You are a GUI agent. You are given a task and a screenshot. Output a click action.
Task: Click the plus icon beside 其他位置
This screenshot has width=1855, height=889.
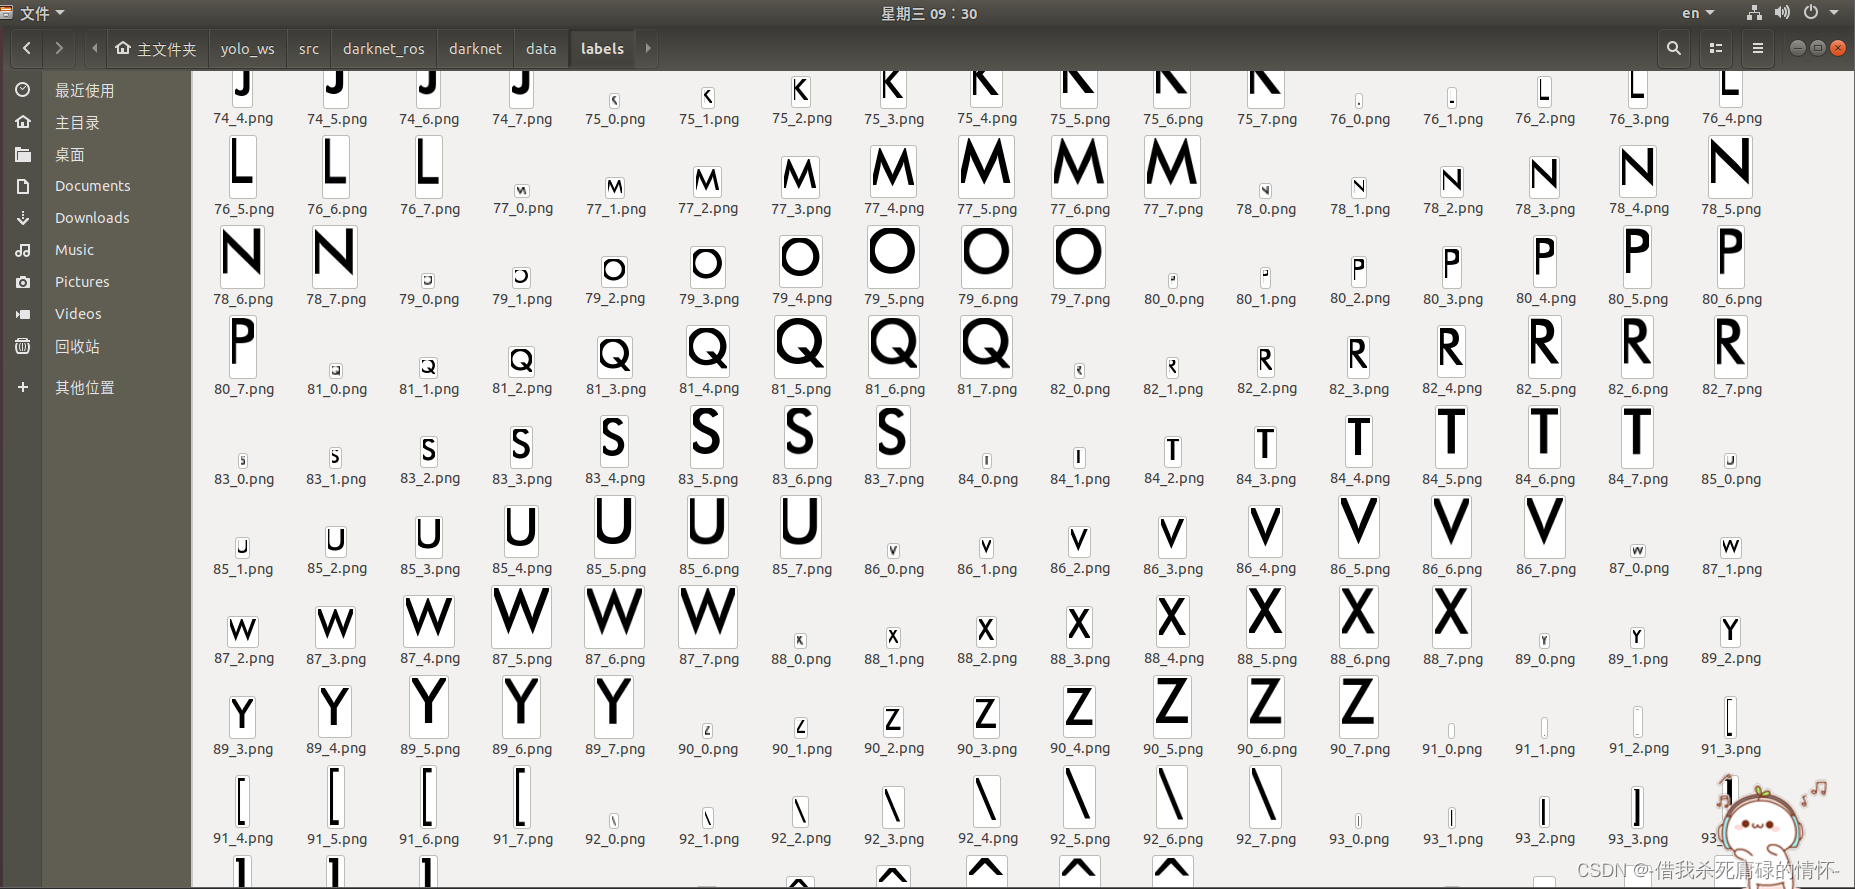point(23,387)
